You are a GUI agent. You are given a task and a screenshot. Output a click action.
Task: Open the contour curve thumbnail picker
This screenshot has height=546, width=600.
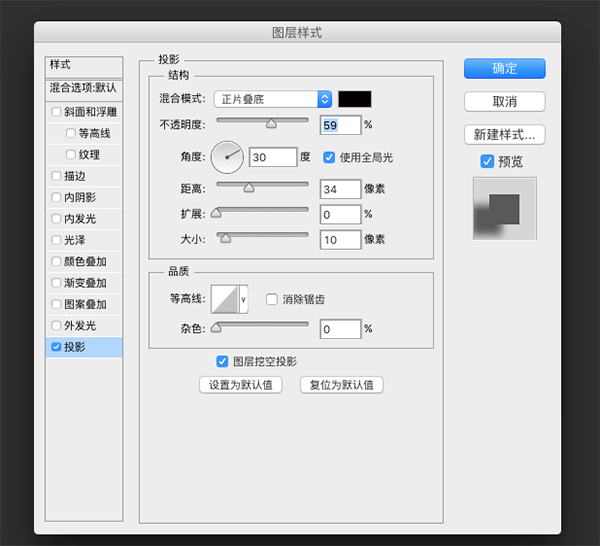[227, 299]
